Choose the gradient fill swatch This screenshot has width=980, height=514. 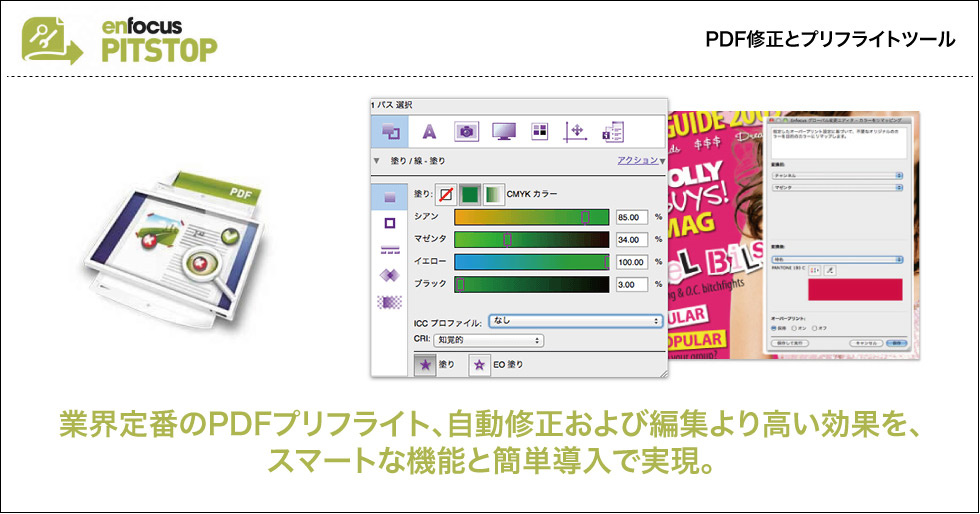[493, 194]
